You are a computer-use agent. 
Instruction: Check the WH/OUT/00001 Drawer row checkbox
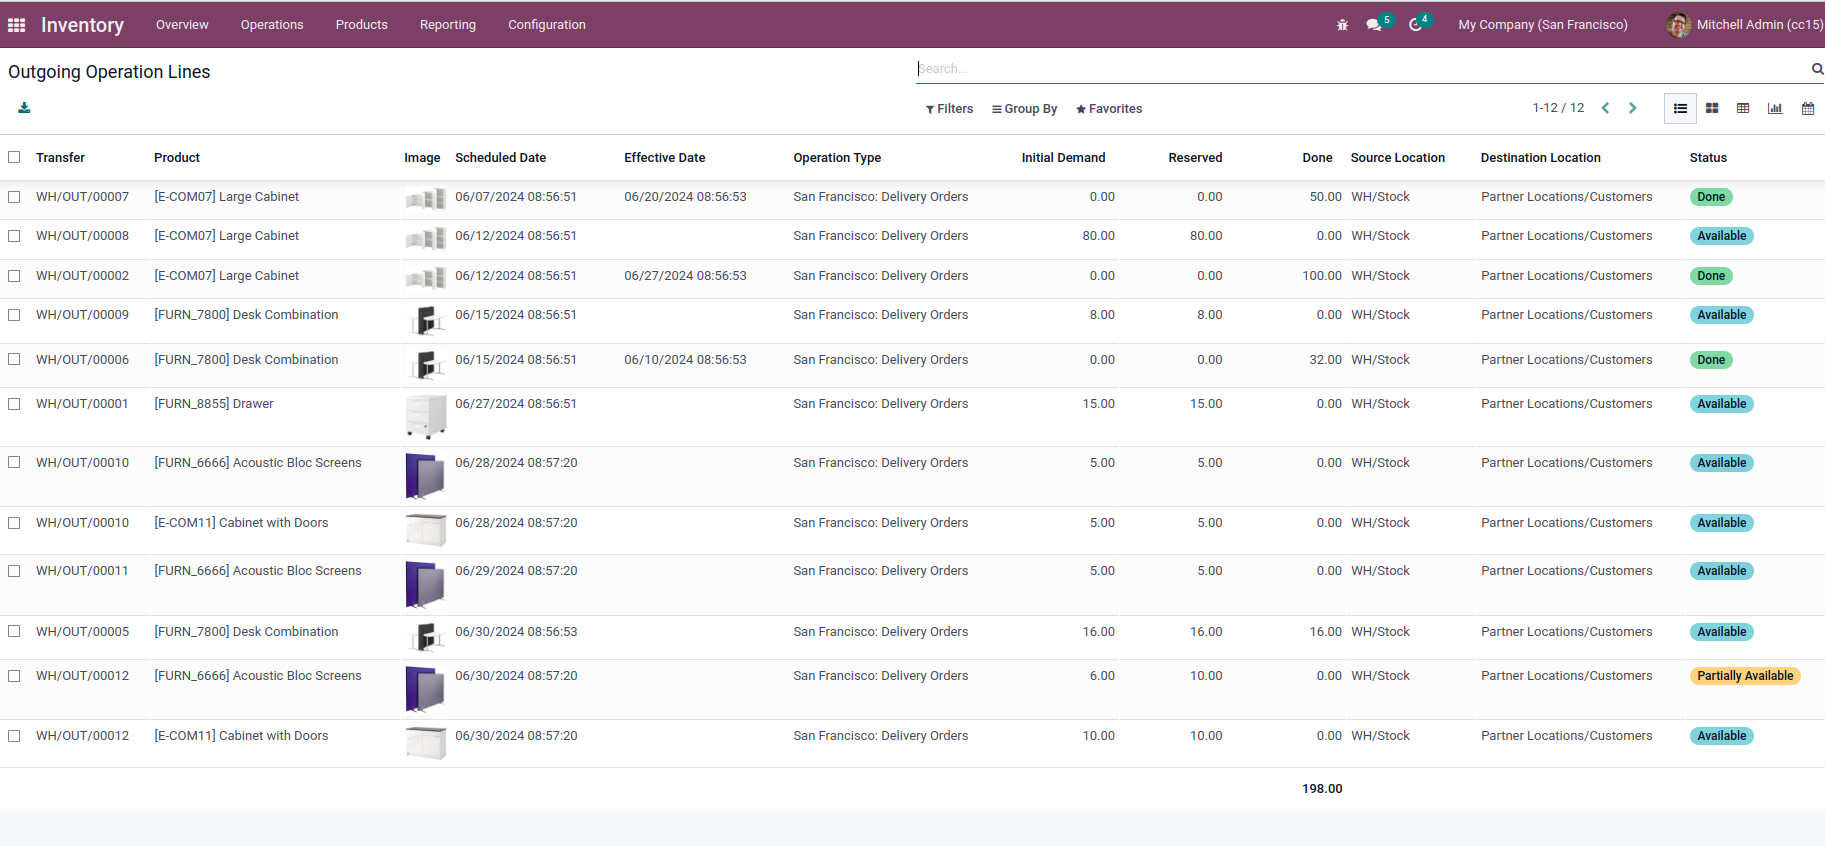tap(14, 404)
